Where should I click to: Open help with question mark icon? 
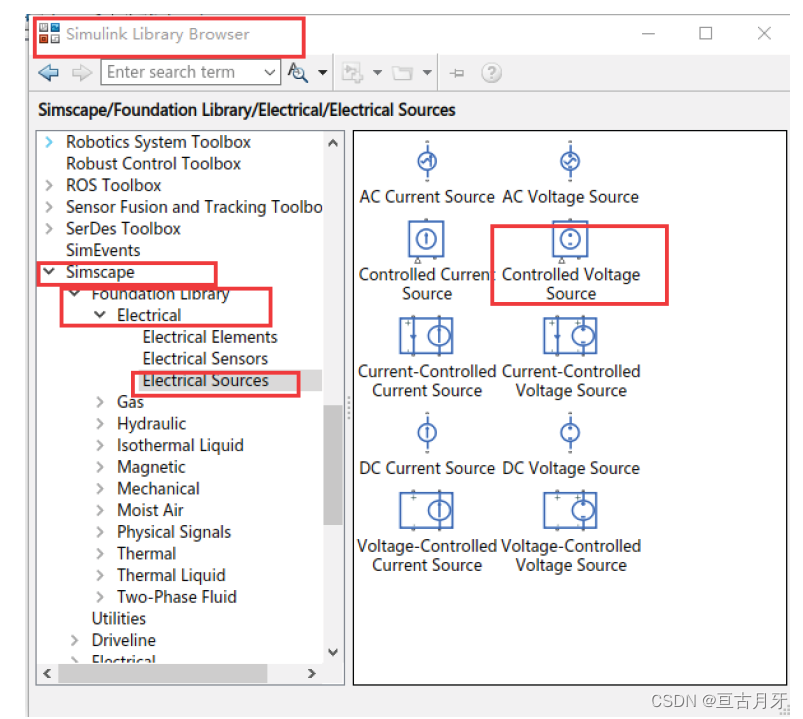[x=491, y=73]
